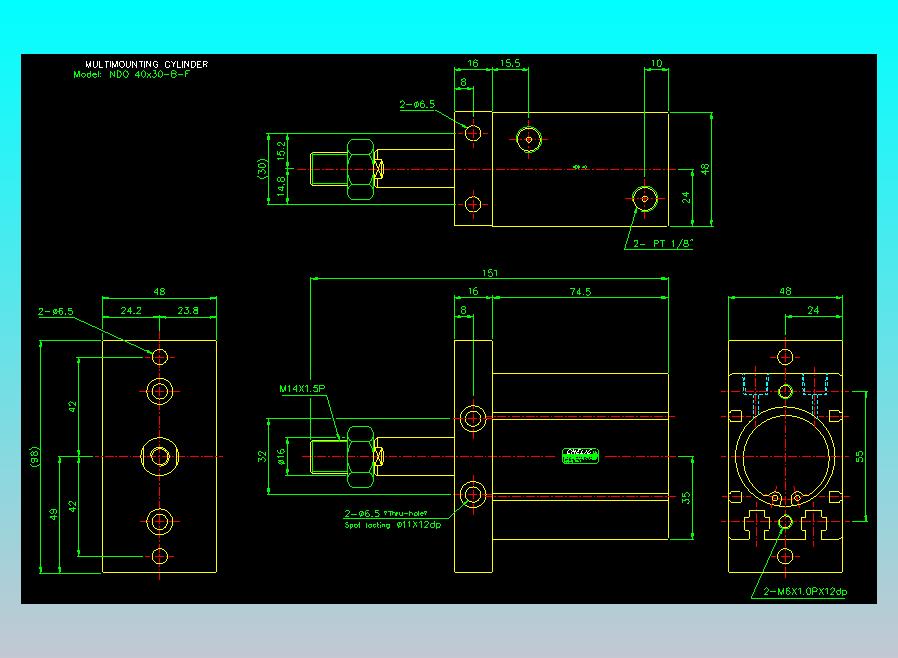Click the 15.2 dimension value

(281, 151)
